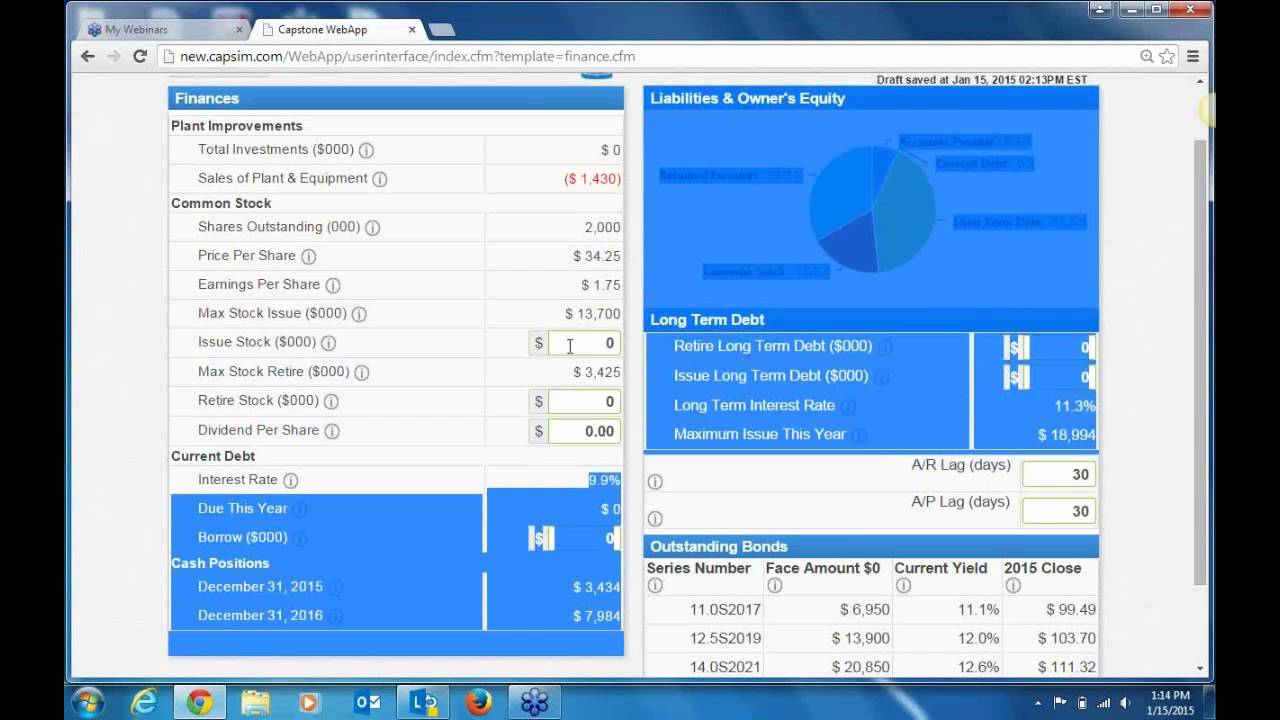
Task: Open info icon for Sales of Plant & Equipment
Action: coord(379,179)
